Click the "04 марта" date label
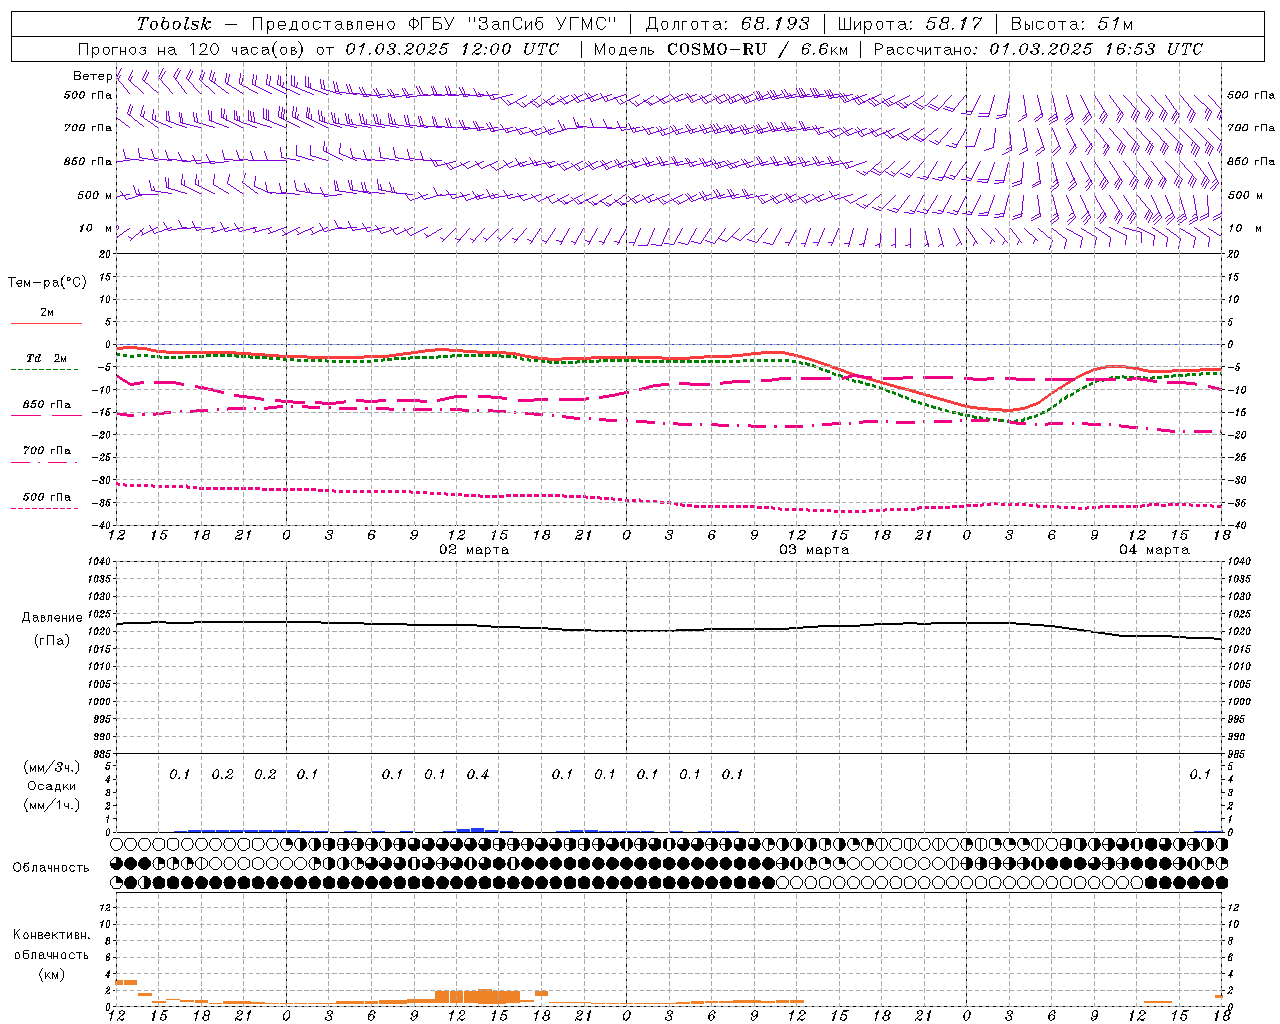1280x1024 pixels. [x=1154, y=550]
